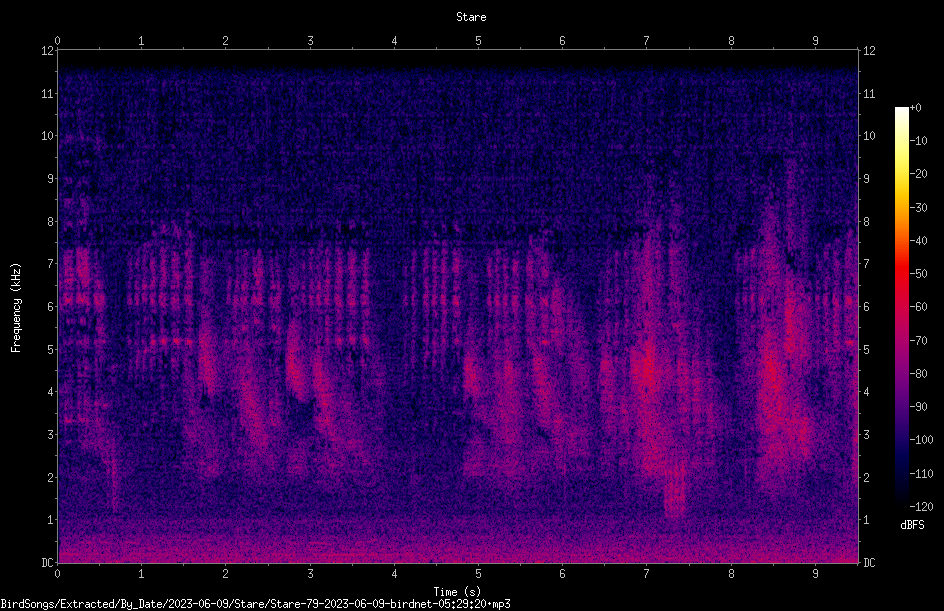Click "3" on the bottom time axis

coord(310,574)
